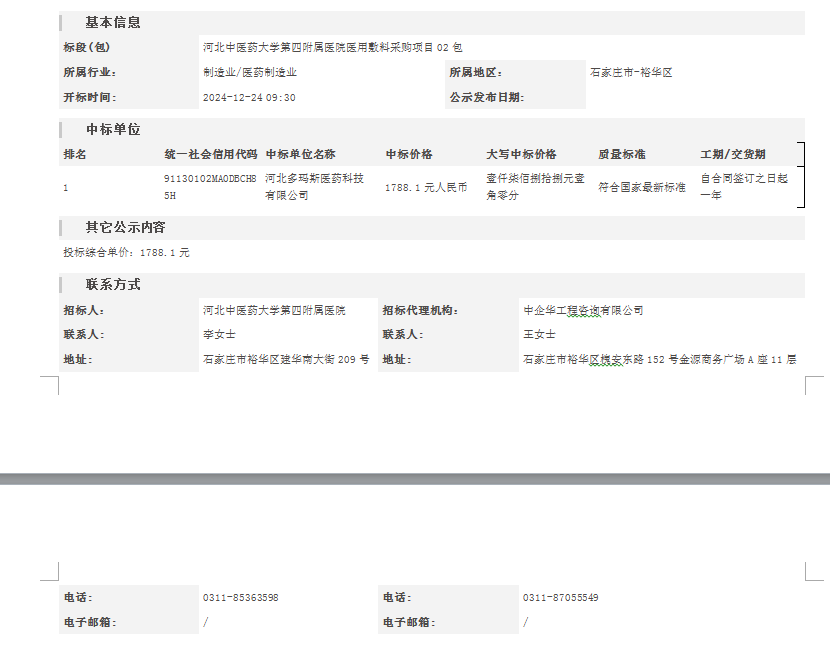Click the 质量标准 column header
The image size is (830, 646).
click(622, 154)
